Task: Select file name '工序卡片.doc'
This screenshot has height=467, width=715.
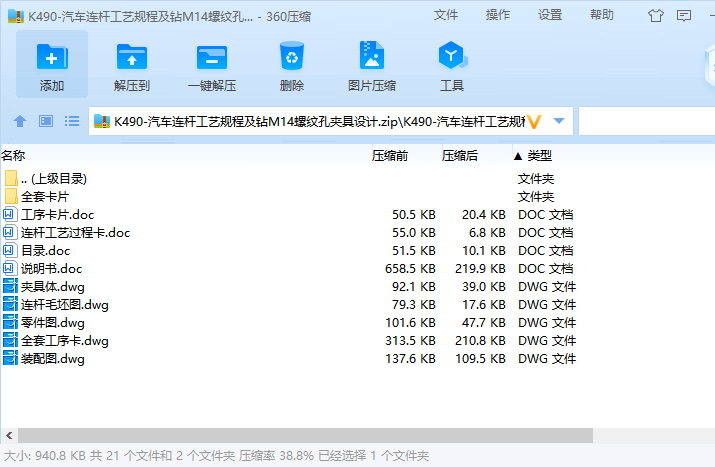Action: 57,214
